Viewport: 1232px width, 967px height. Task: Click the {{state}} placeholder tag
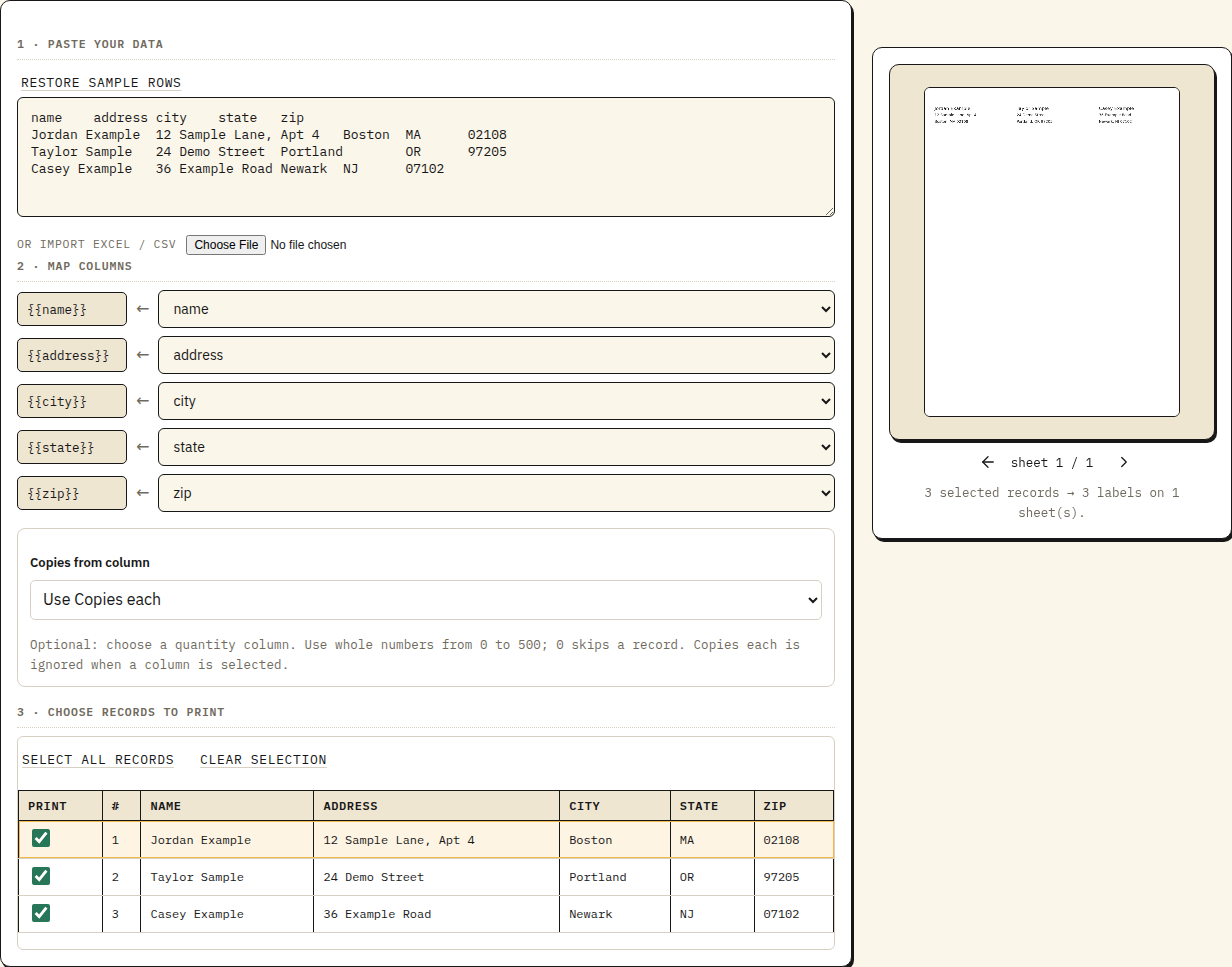(72, 447)
